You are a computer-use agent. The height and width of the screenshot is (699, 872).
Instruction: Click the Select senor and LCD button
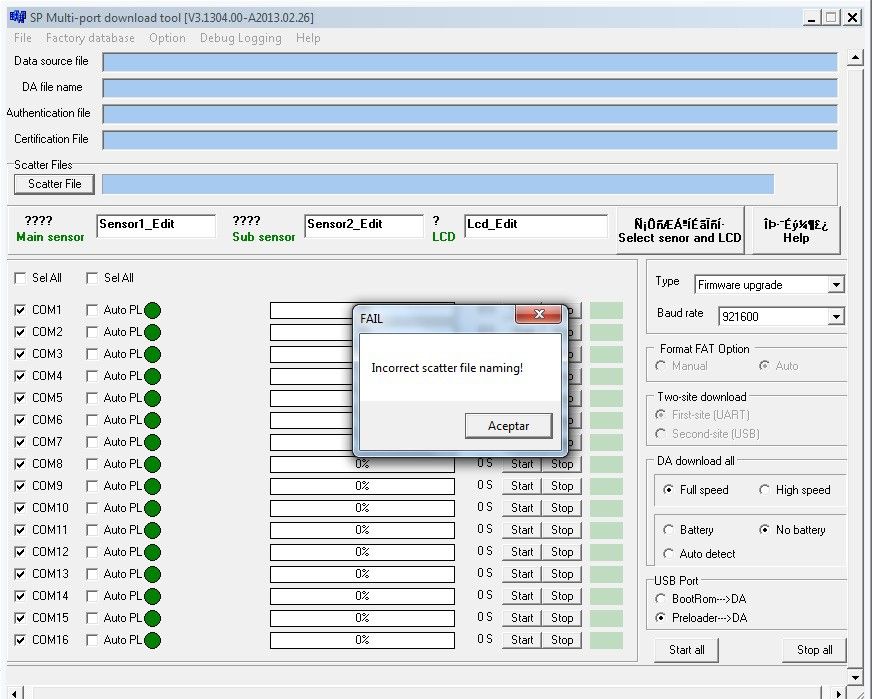tap(680, 231)
